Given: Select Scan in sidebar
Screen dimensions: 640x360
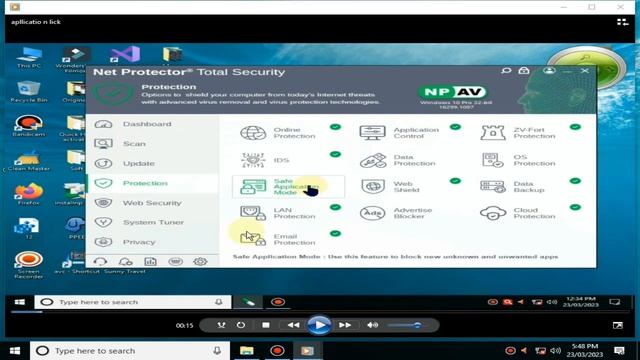Looking at the screenshot, I should [152, 144].
